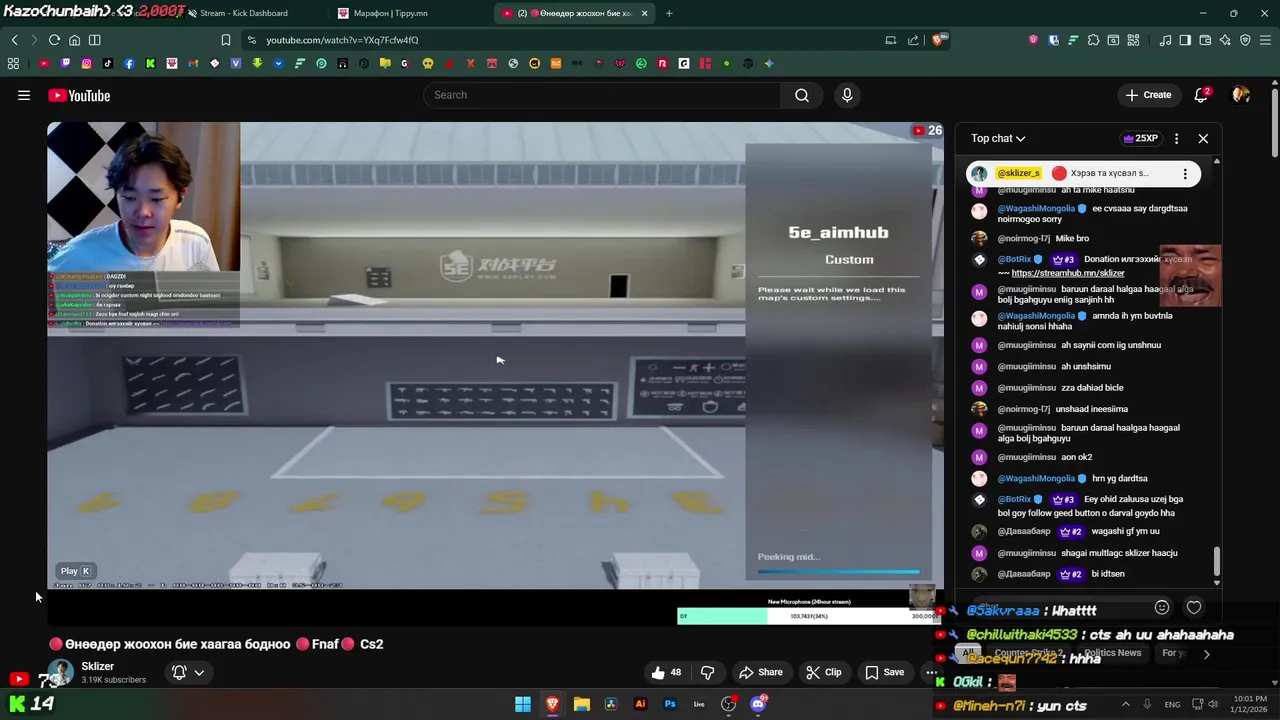Like the video with thumbs up
1280x720 pixels.
[666, 672]
